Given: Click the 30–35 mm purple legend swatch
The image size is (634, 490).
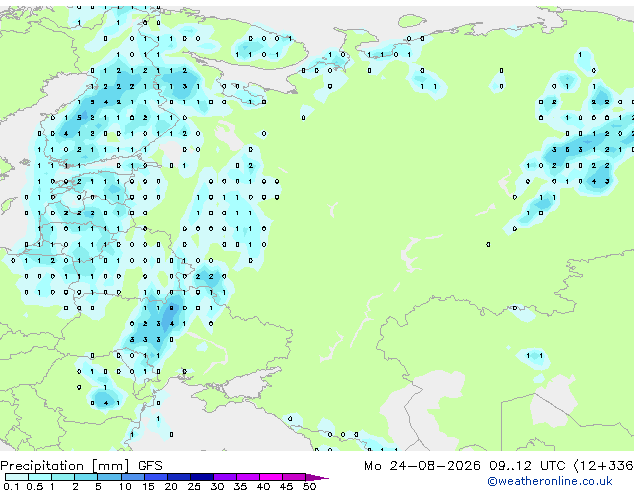Looking at the screenshot, I should (x=225, y=477).
